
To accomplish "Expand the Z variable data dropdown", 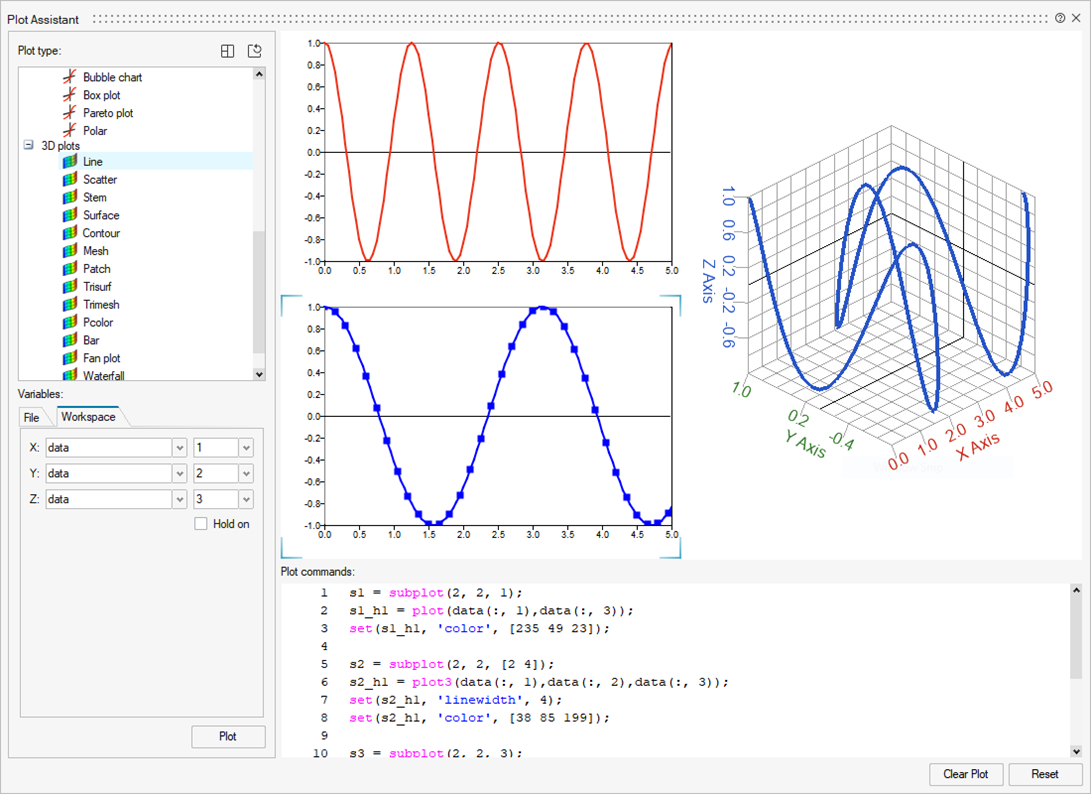I will coord(180,499).
